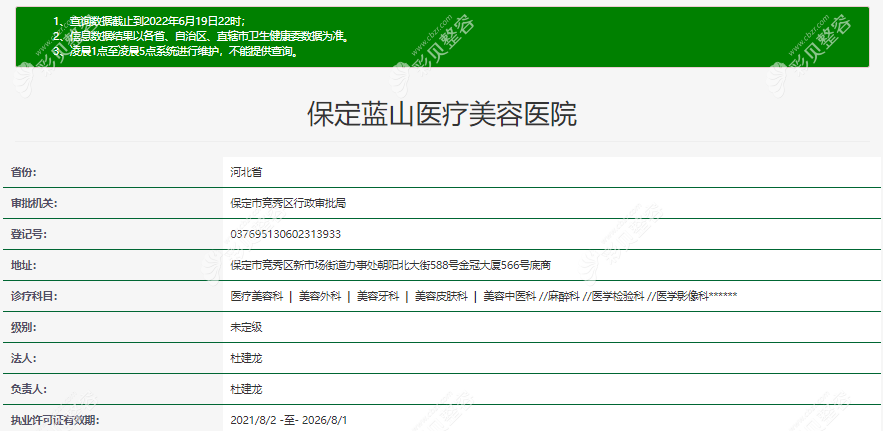
Task: Select the validity period 2021/8/2 -至- 2026/8/1
Action: click(x=289, y=420)
